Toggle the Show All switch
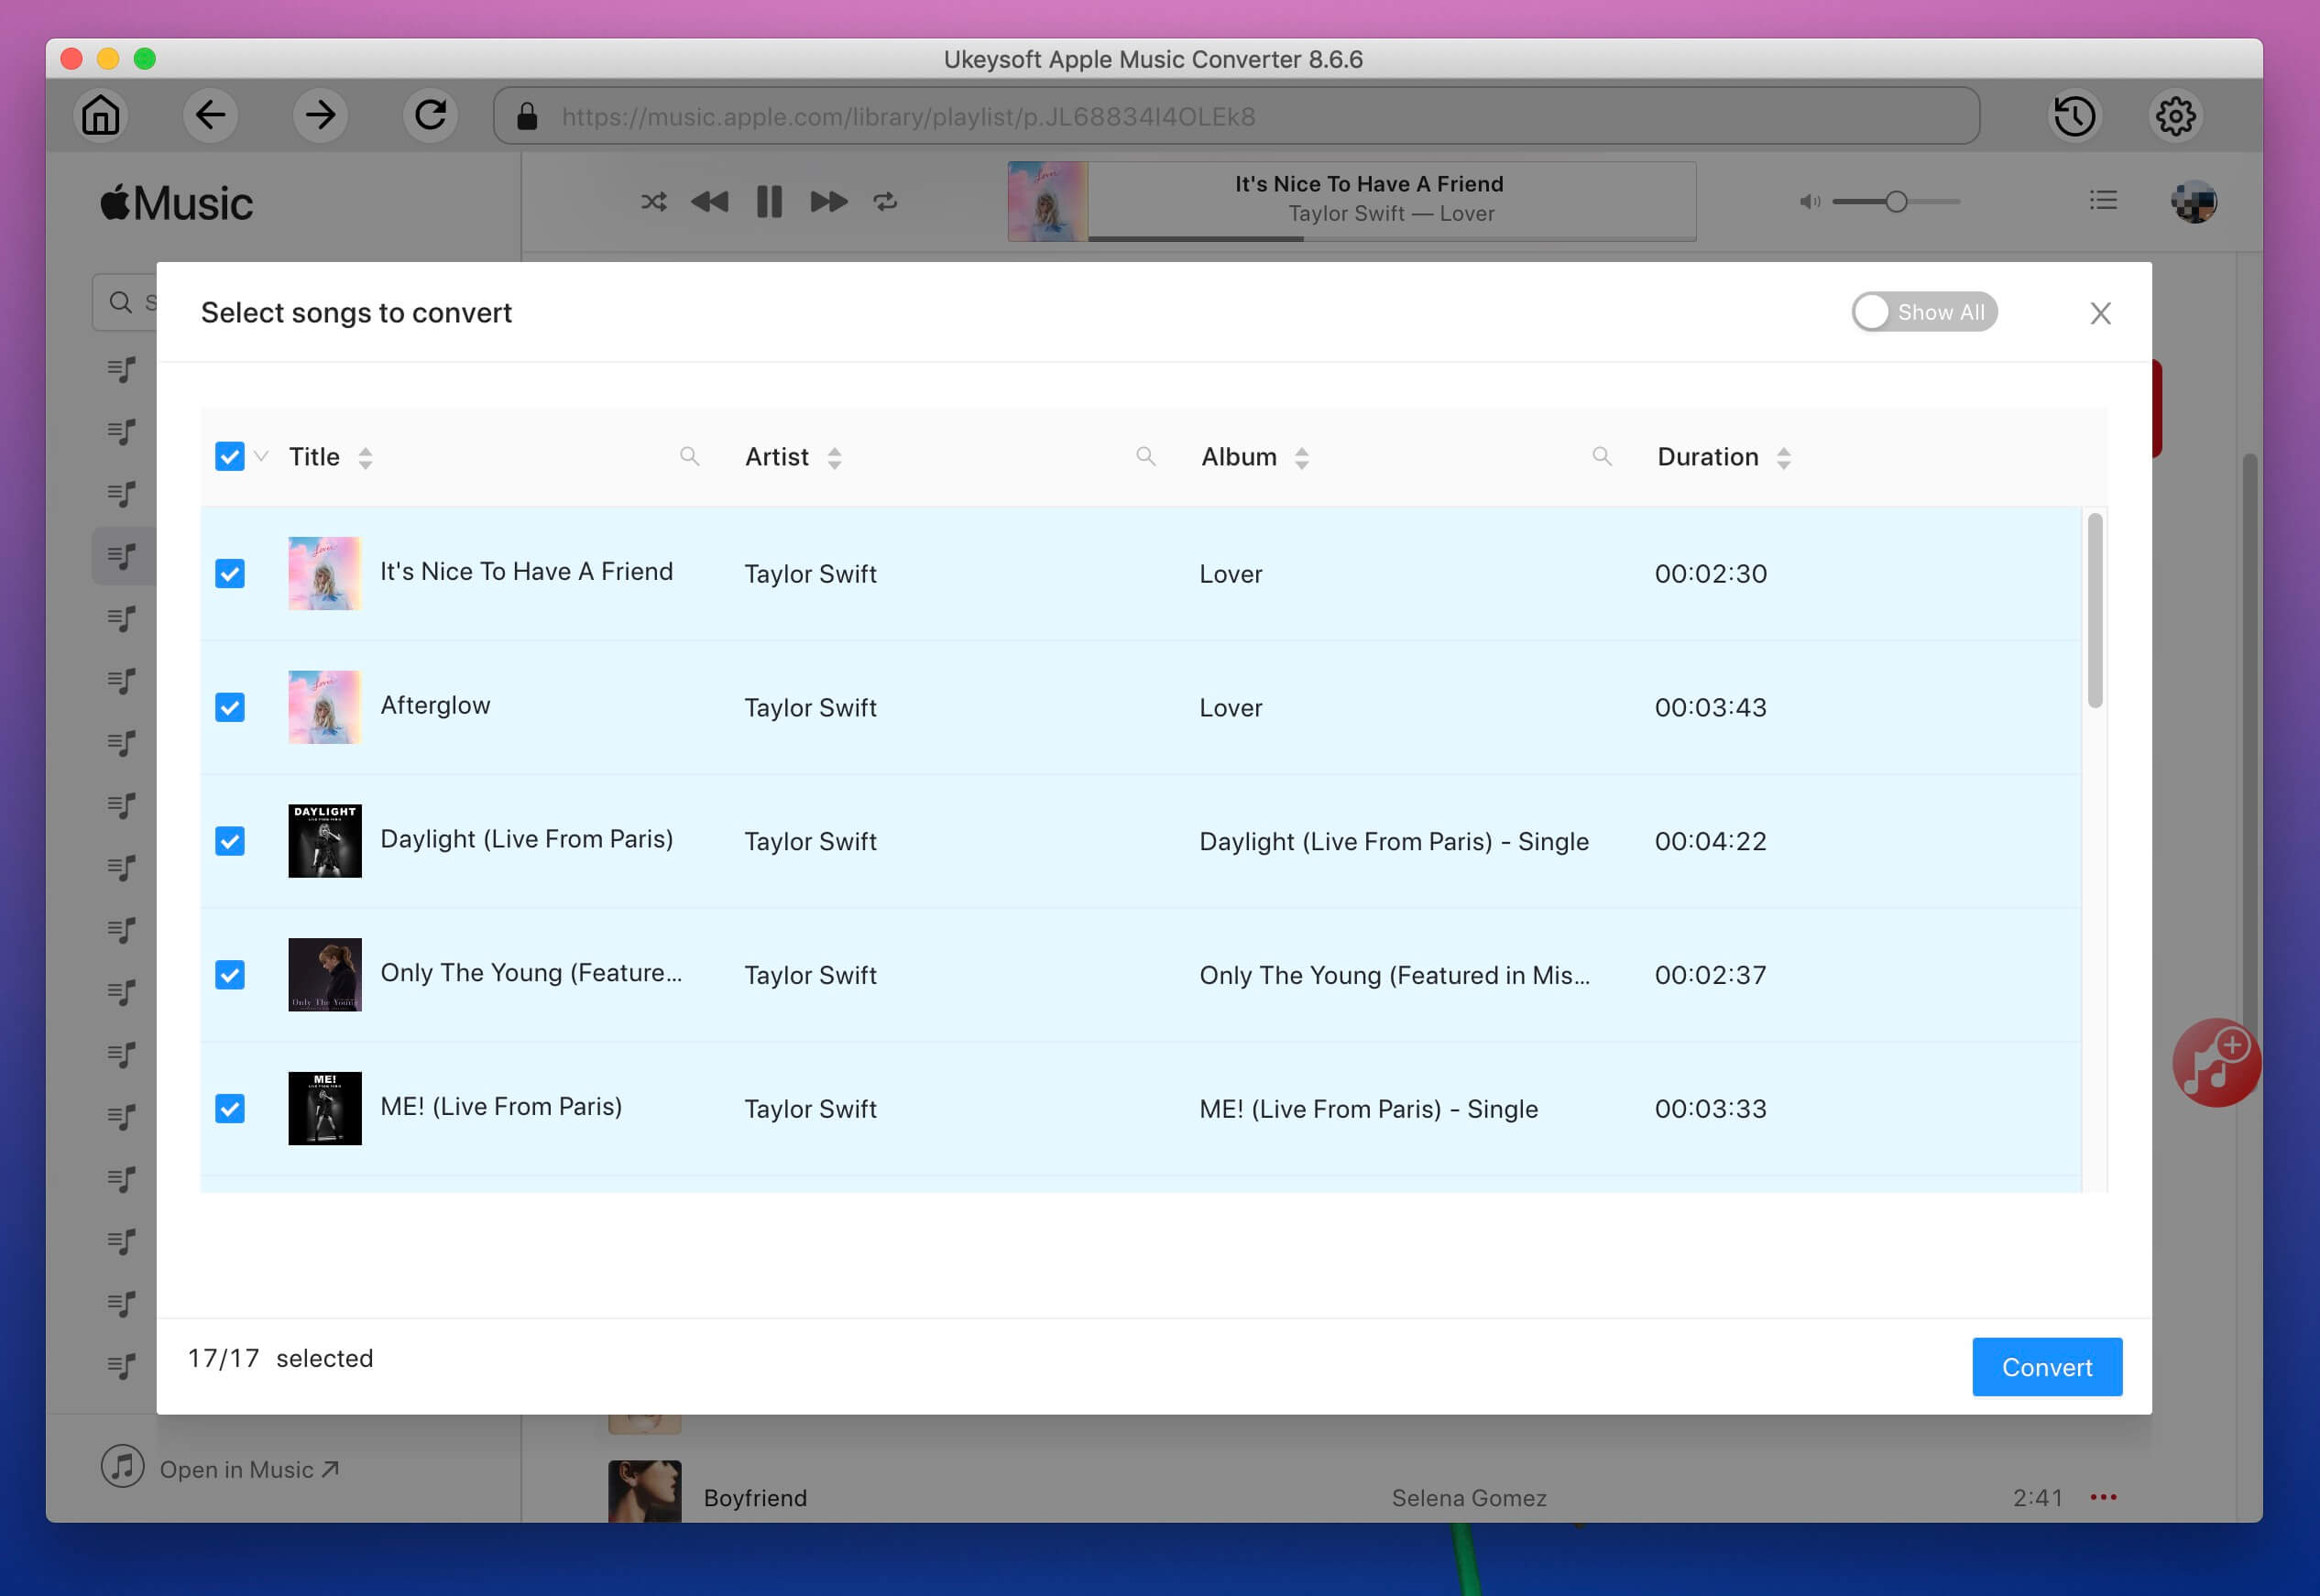This screenshot has width=2320, height=1596. (x=1923, y=312)
